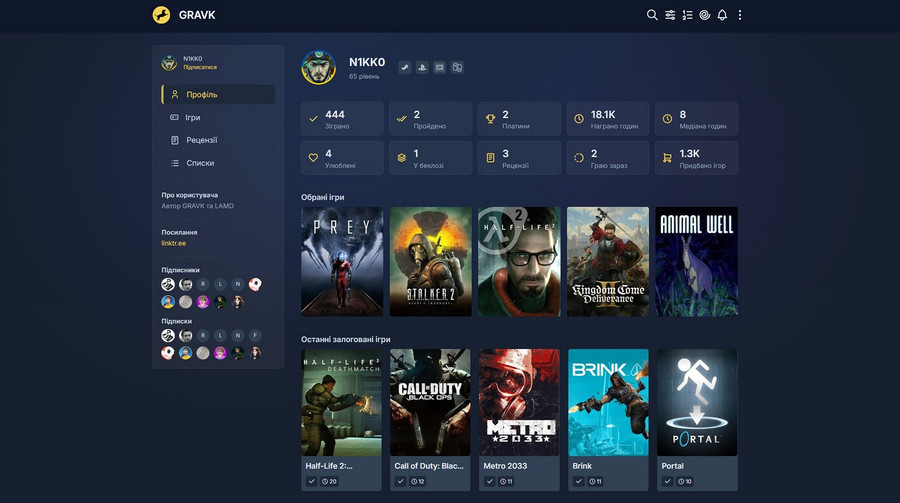
Task: Open the S.T.A.L.K.E.R. 2 game cover
Action: (430, 261)
